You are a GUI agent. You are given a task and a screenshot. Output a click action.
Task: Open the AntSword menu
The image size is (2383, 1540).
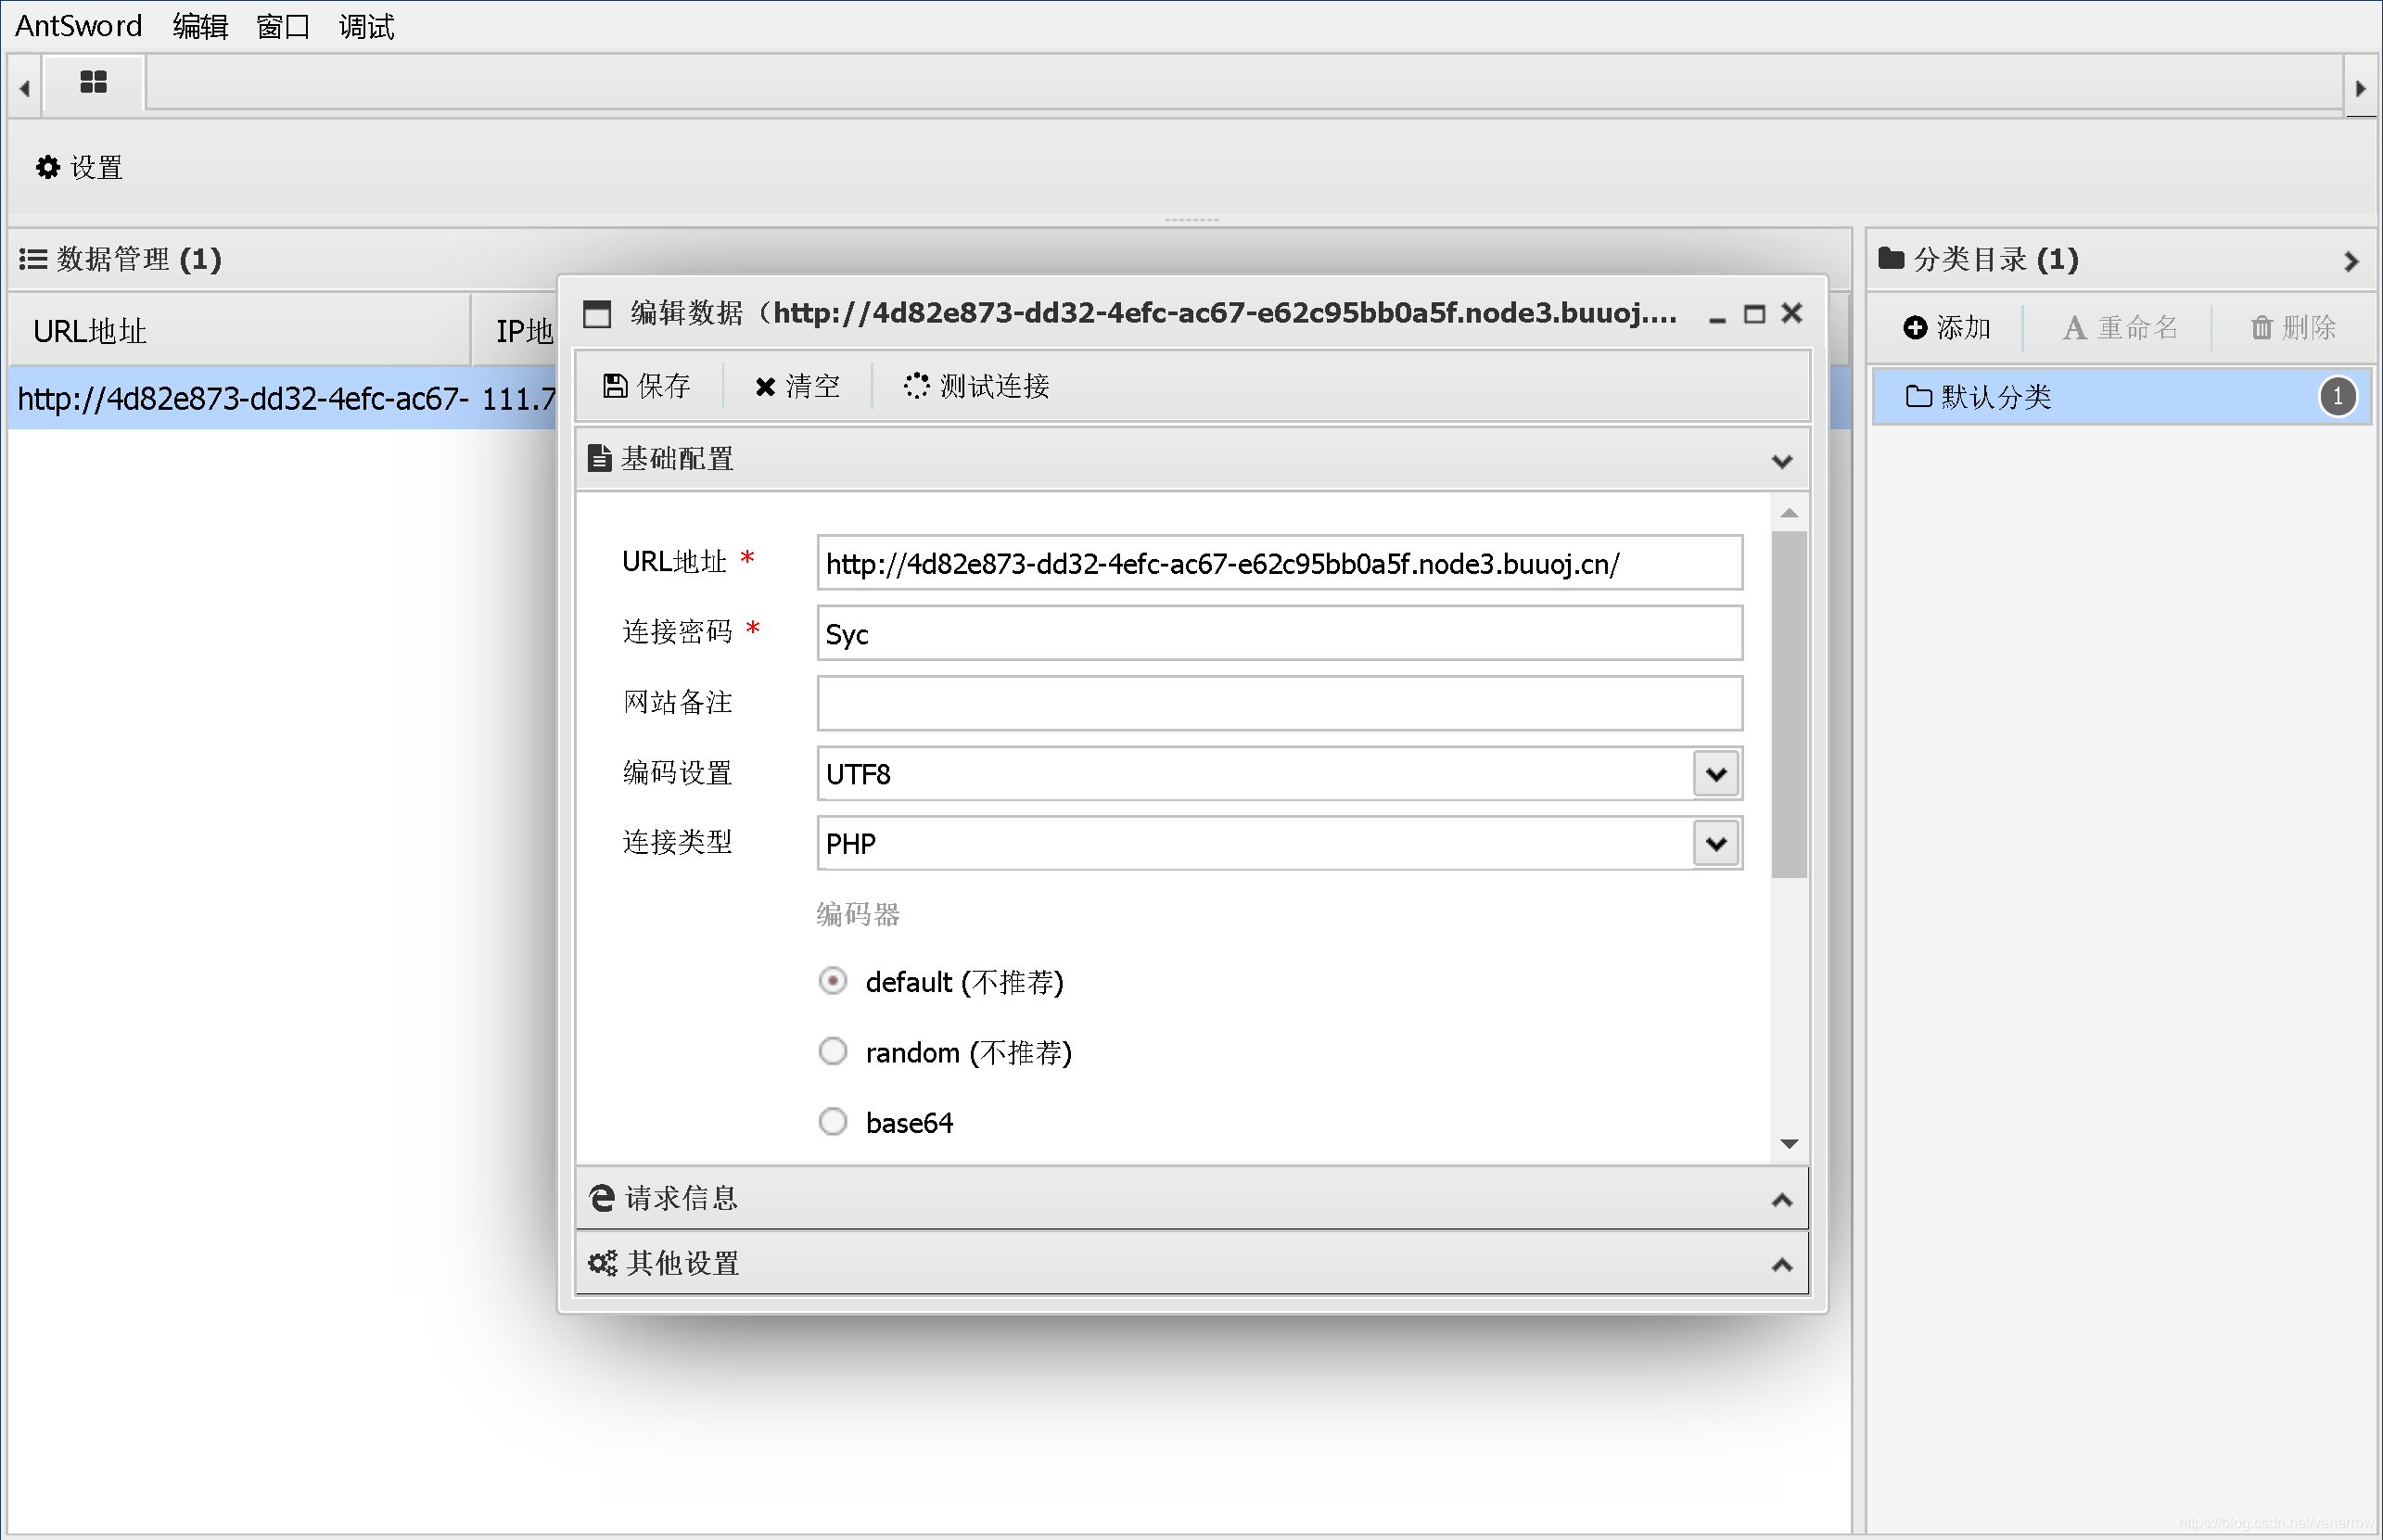pyautogui.click(x=79, y=26)
